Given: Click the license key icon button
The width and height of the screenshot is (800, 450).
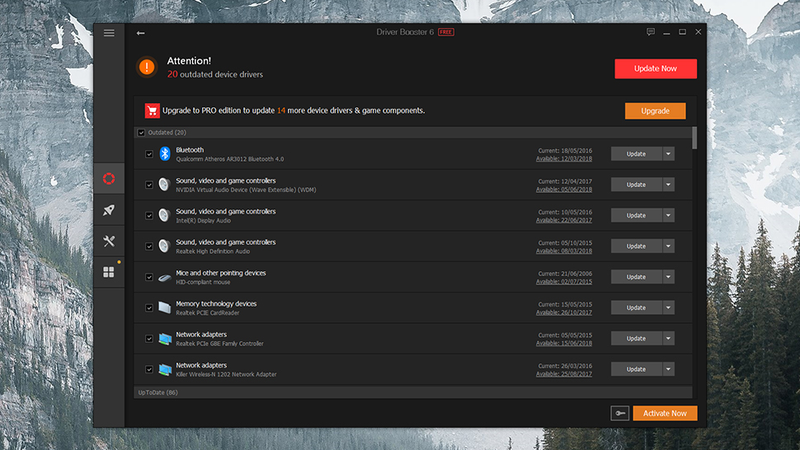Looking at the screenshot, I should (620, 413).
